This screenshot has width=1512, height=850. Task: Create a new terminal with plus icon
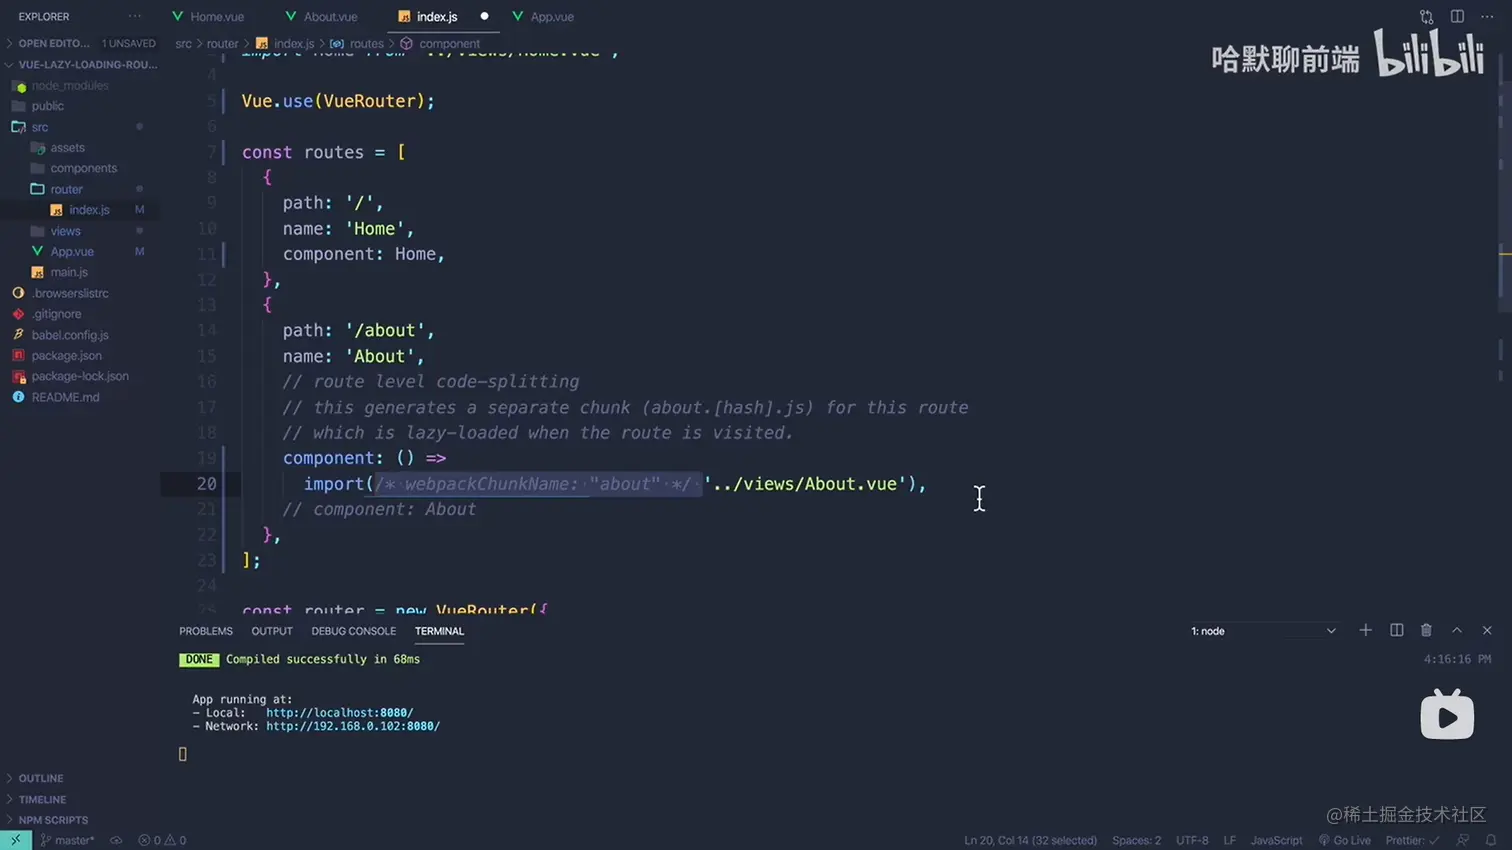pyautogui.click(x=1365, y=630)
